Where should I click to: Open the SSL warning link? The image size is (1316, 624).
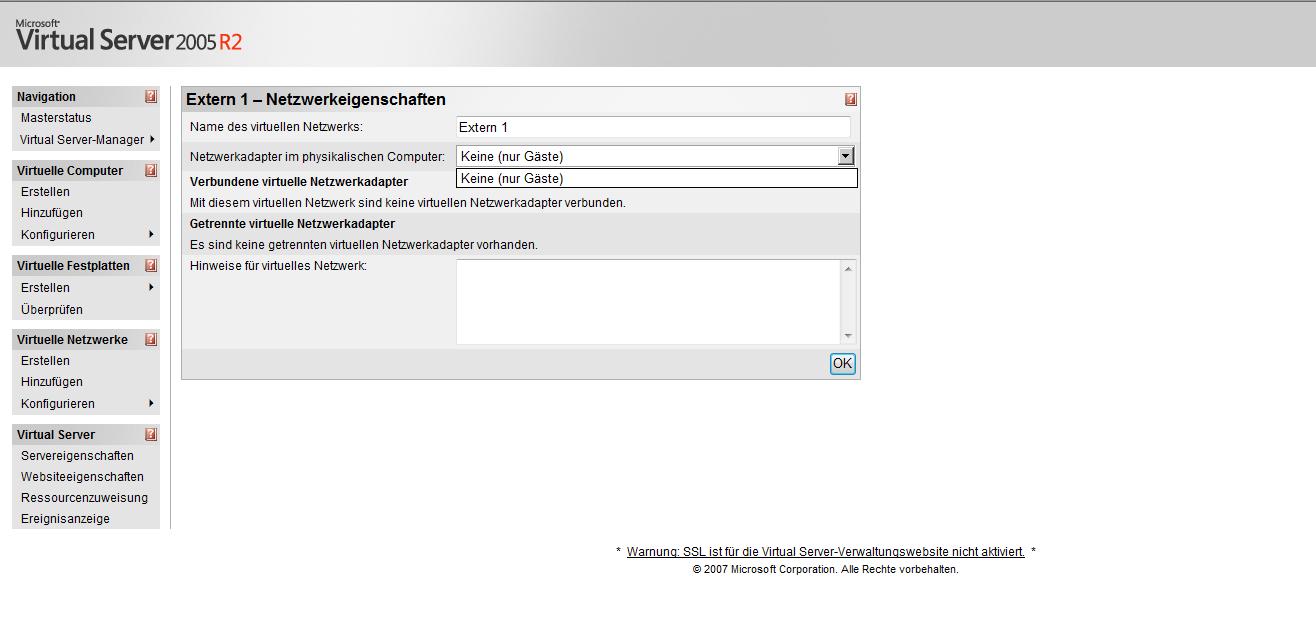(826, 552)
